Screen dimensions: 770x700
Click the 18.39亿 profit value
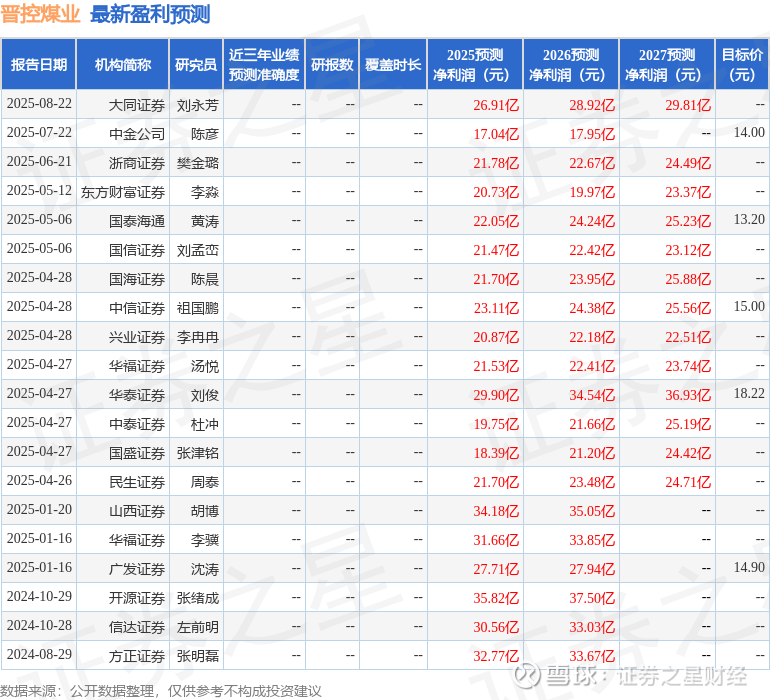pyautogui.click(x=496, y=453)
